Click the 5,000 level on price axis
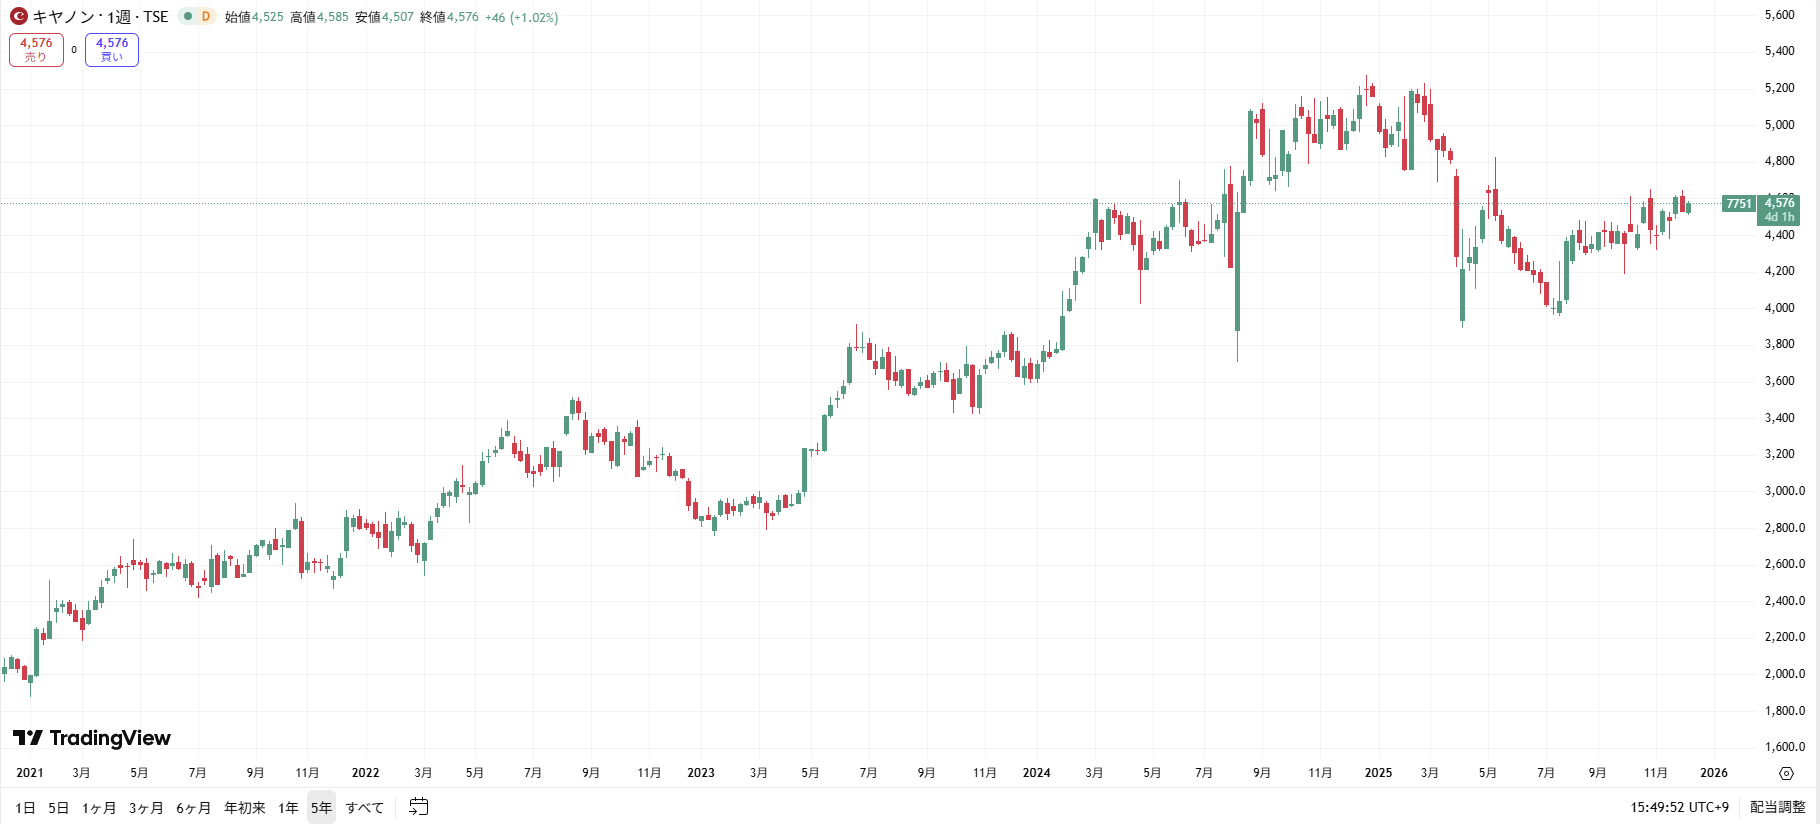Viewport: 1820px width, 824px height. tap(1779, 125)
